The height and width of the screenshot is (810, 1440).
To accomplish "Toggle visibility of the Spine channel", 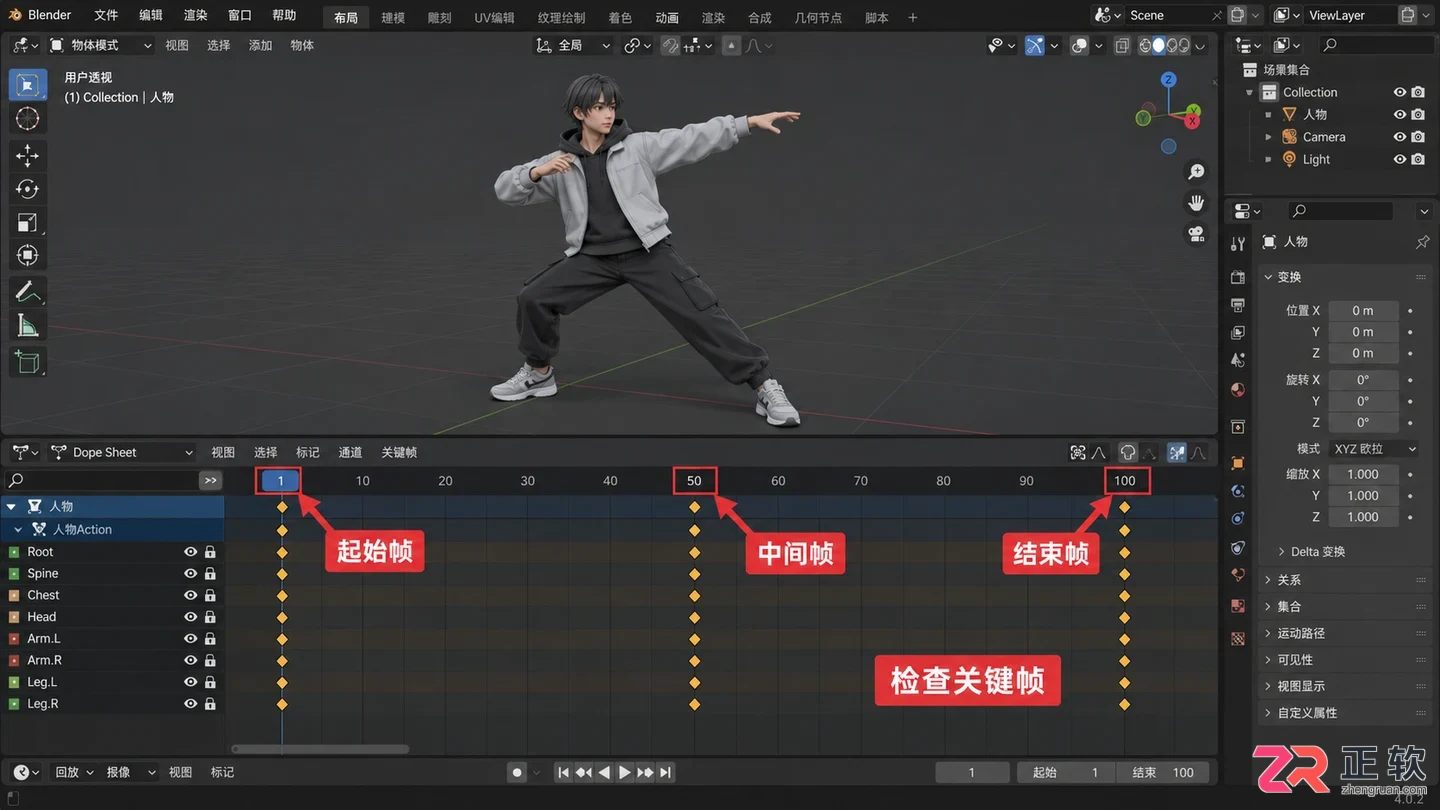I will point(190,574).
